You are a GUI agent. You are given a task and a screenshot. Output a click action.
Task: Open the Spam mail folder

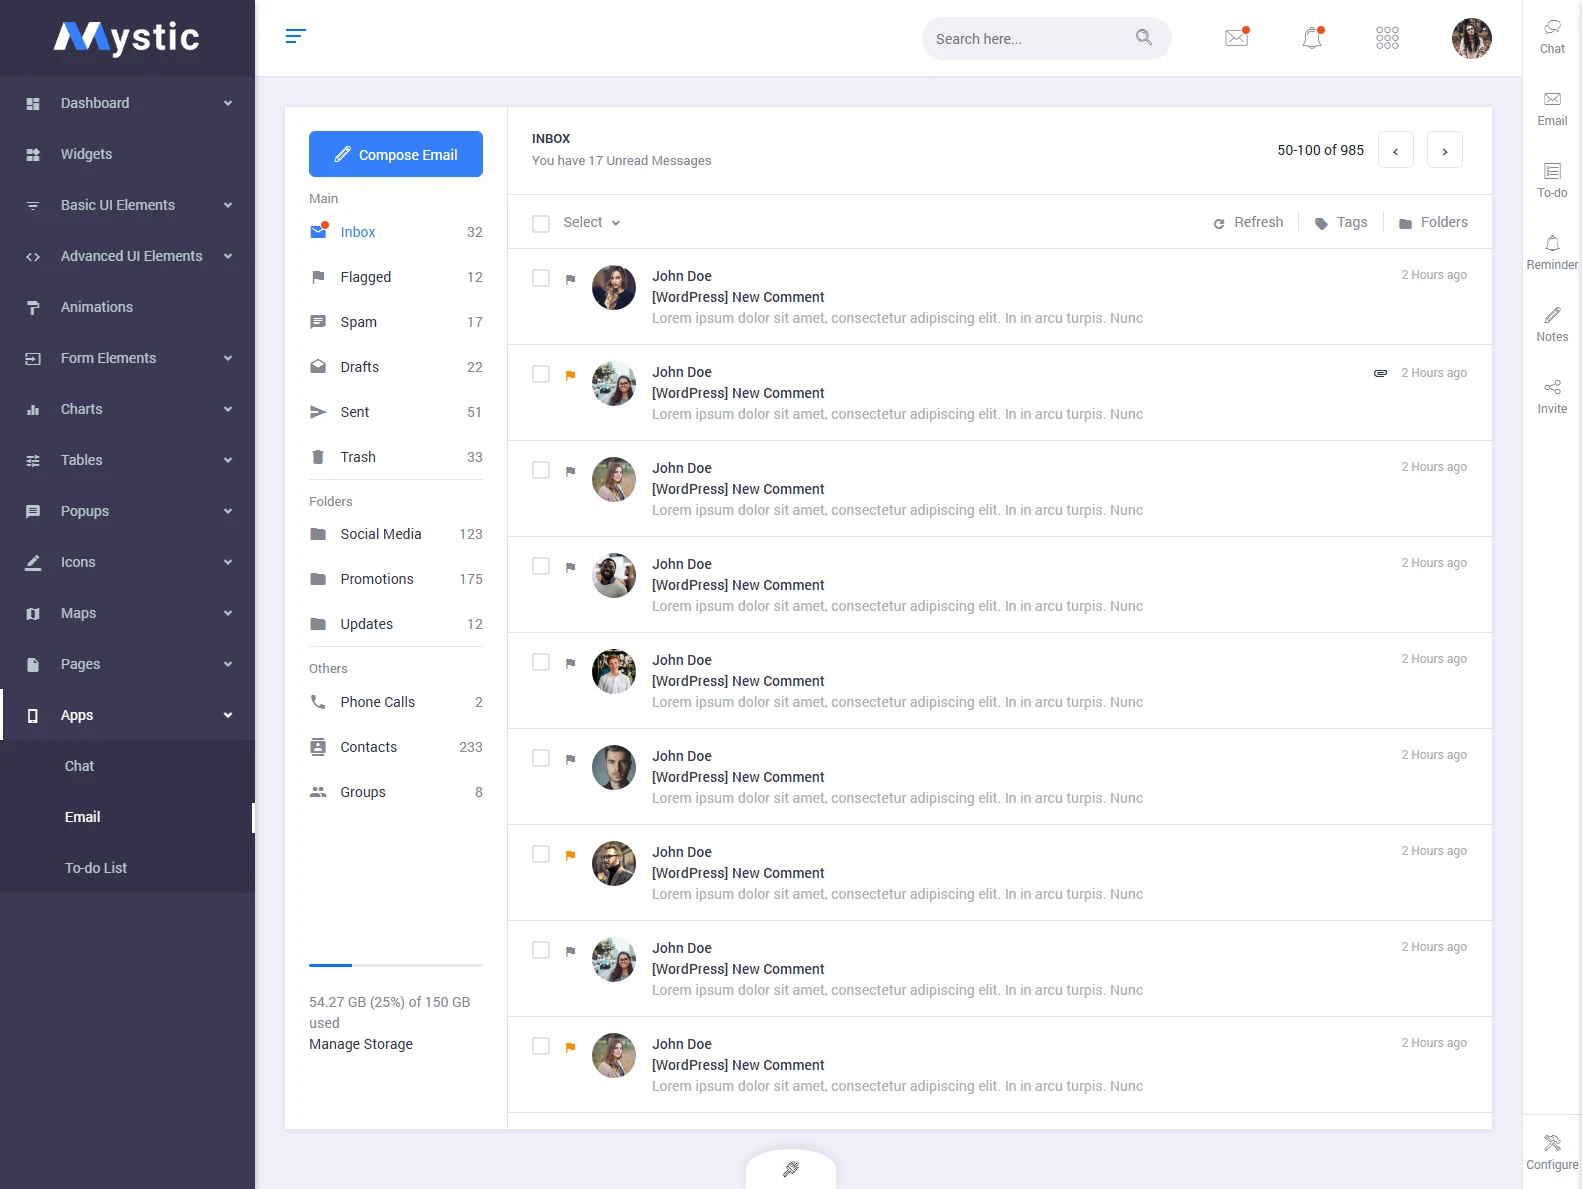[x=396, y=322]
